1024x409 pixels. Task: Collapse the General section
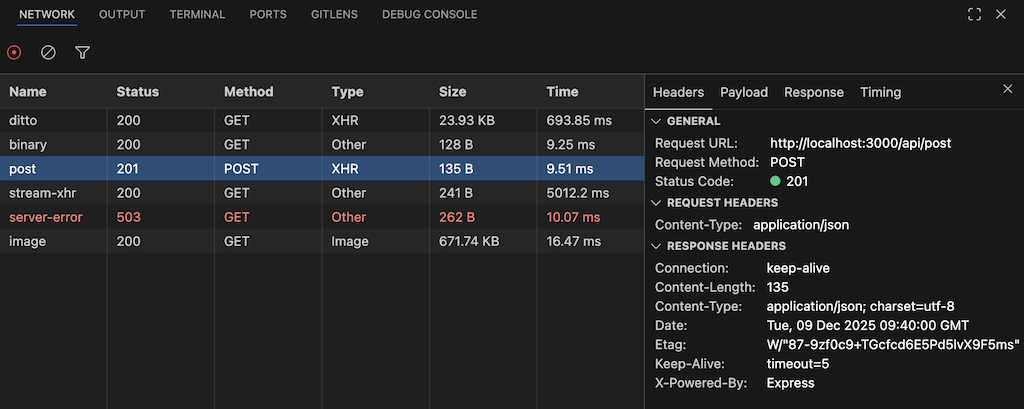coord(657,120)
